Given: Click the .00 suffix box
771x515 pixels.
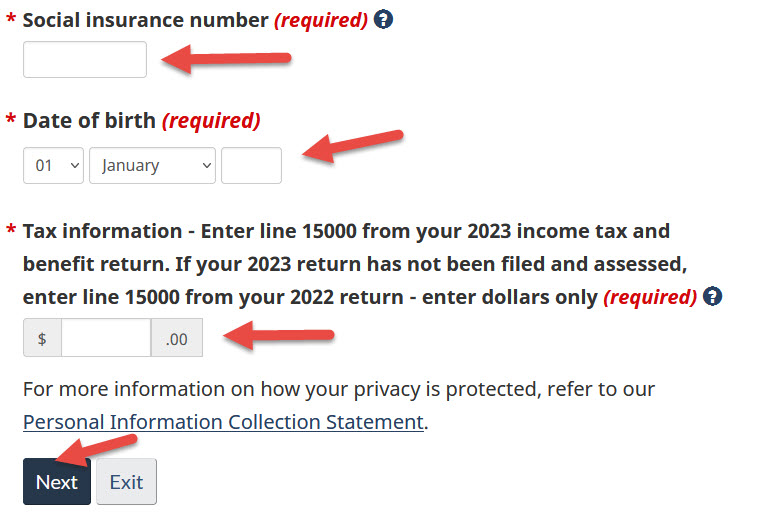Looking at the screenshot, I should 177,339.
